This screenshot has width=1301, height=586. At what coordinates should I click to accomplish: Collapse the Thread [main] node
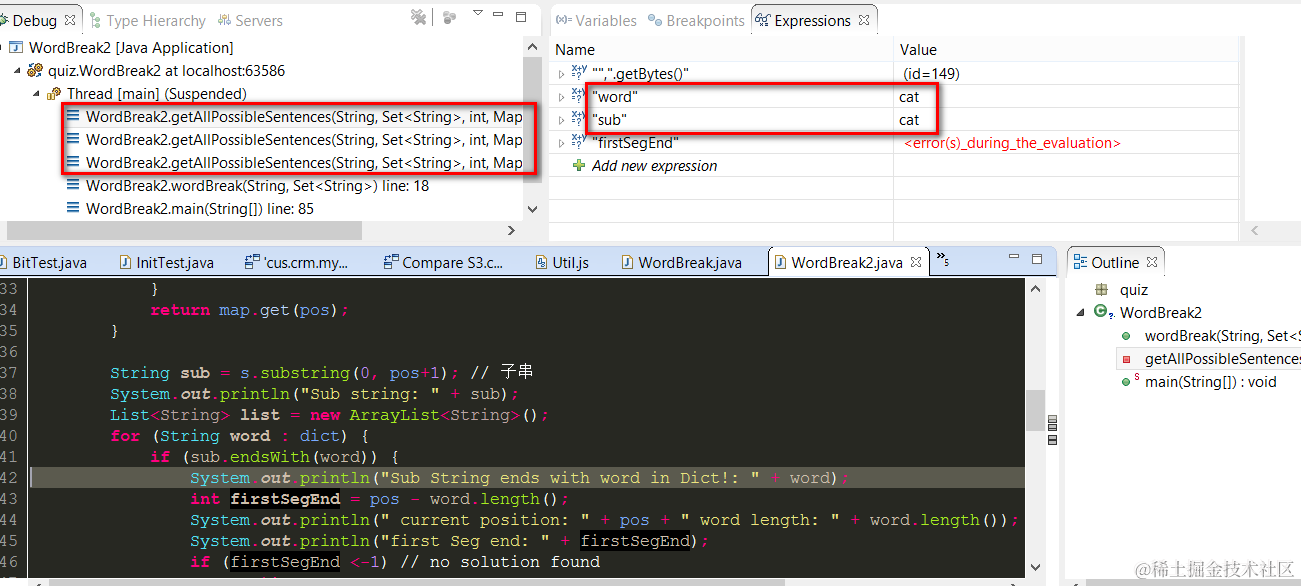[x=35, y=94]
